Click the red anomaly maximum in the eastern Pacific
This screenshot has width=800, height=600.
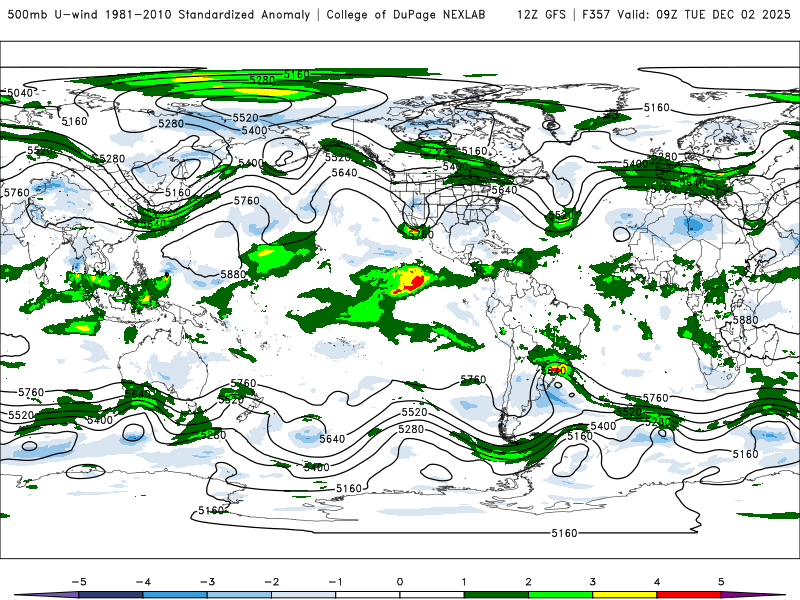[x=415, y=283]
